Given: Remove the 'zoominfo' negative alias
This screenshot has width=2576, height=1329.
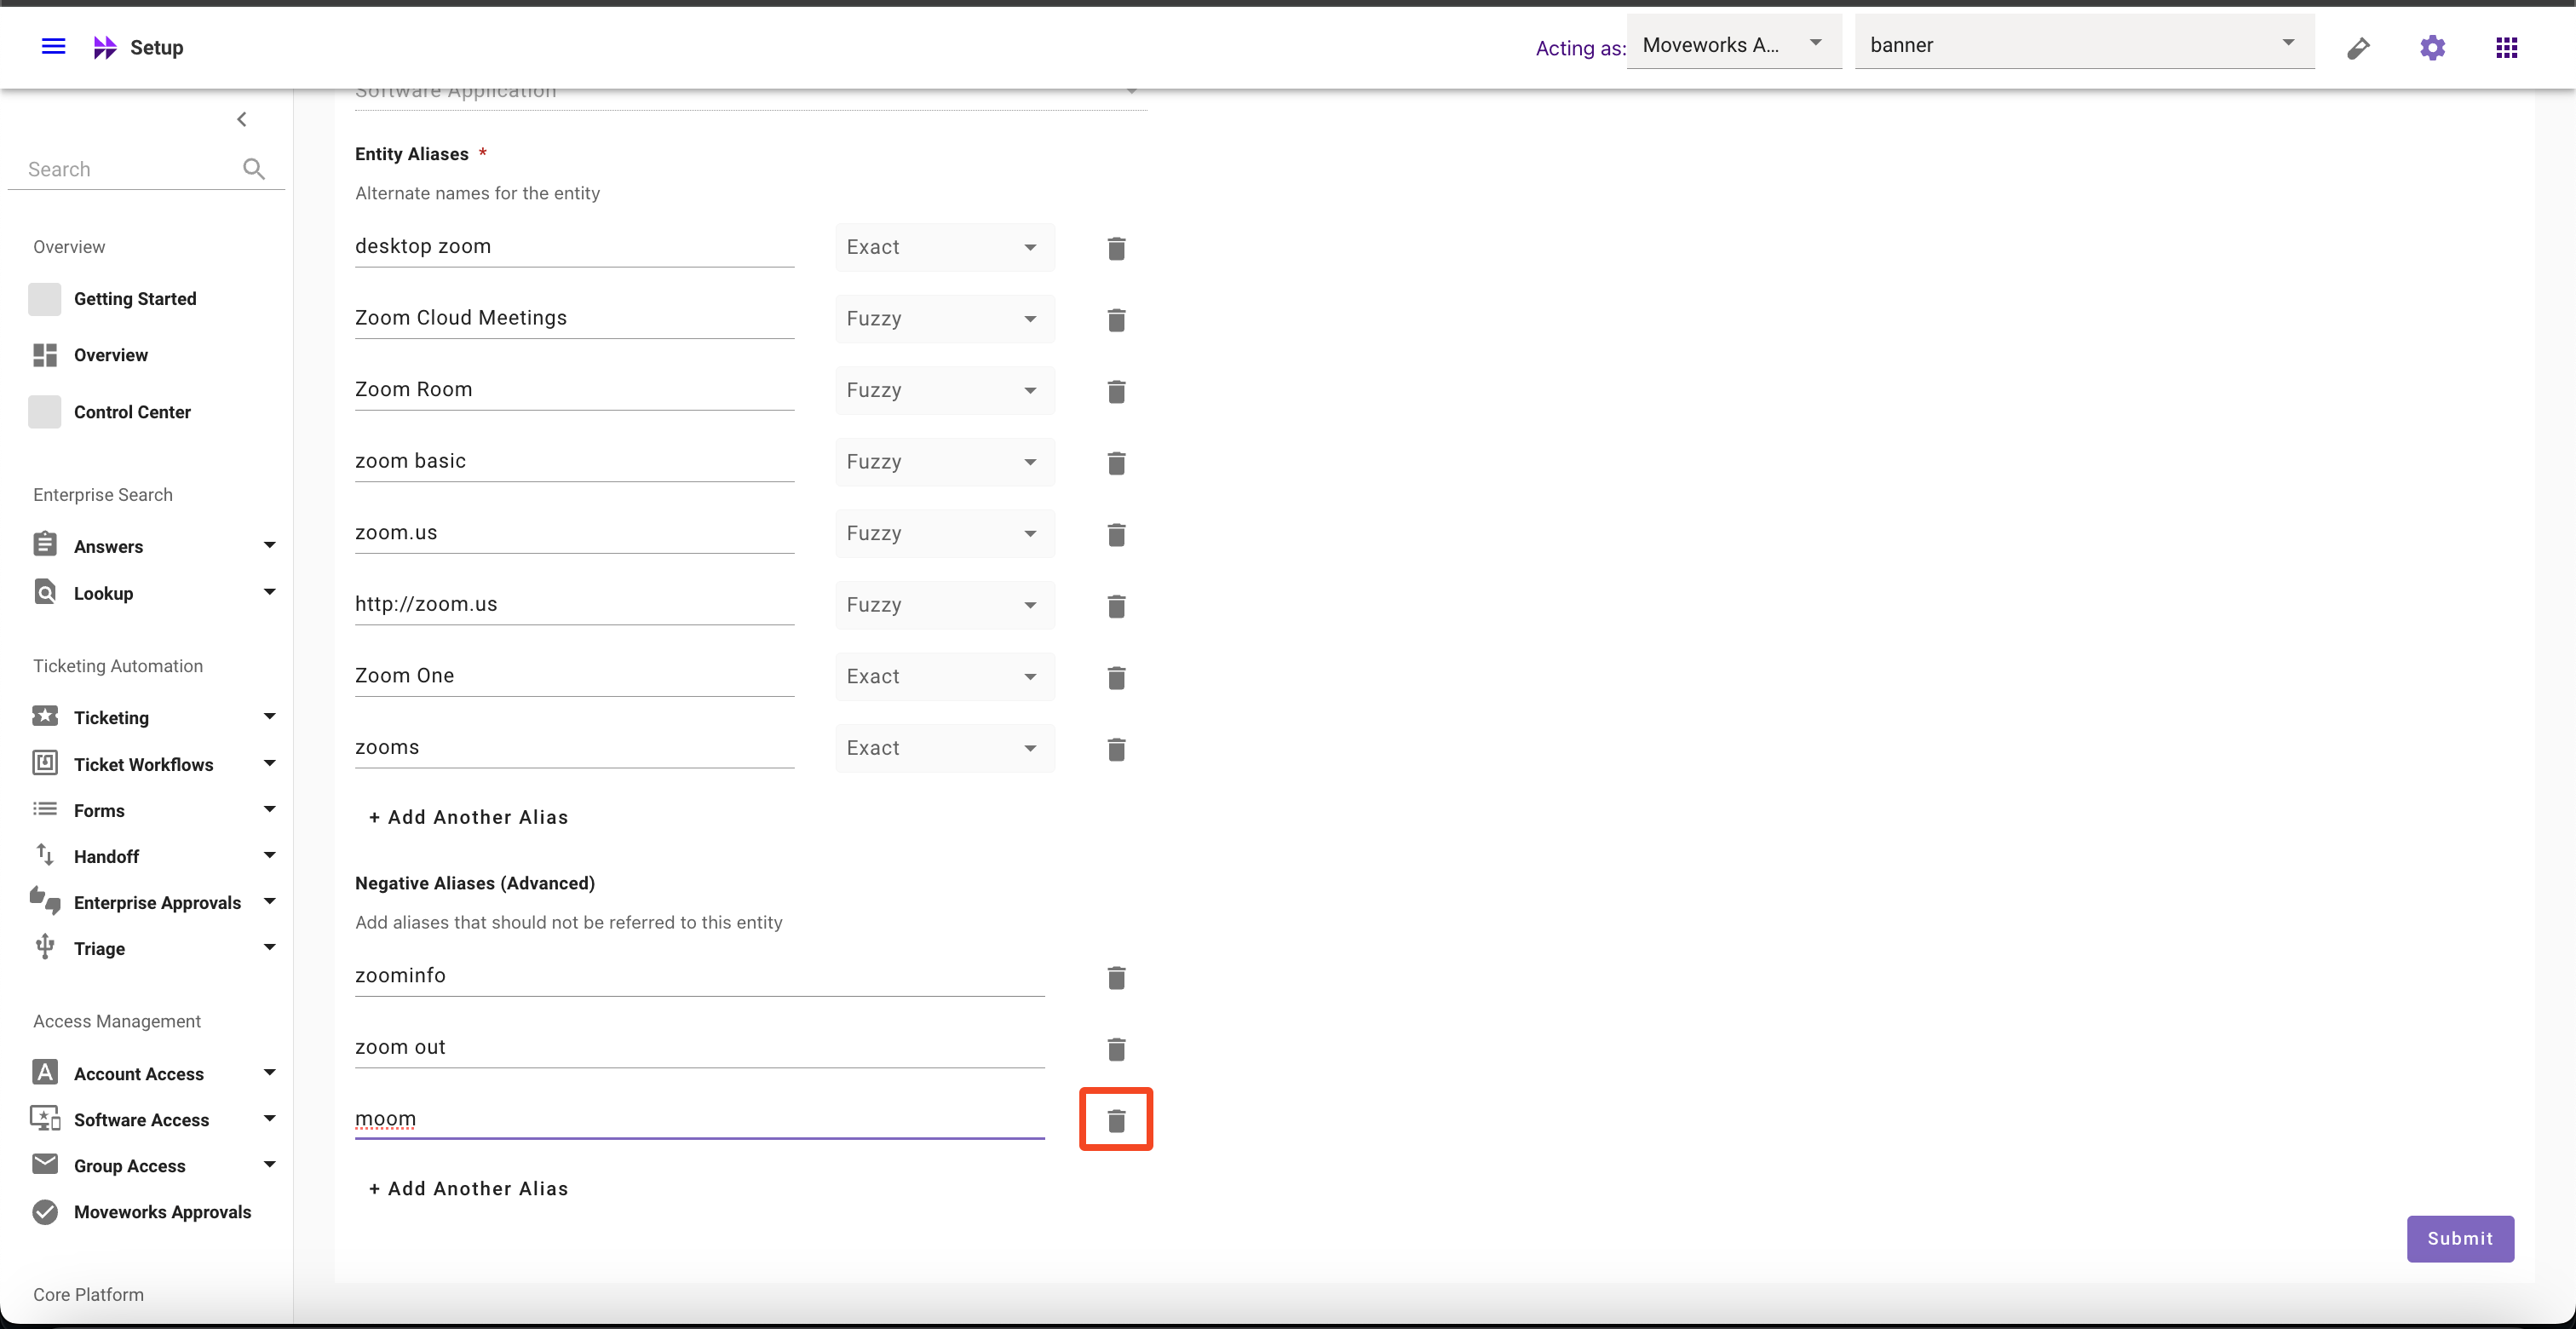Looking at the screenshot, I should 1116,977.
